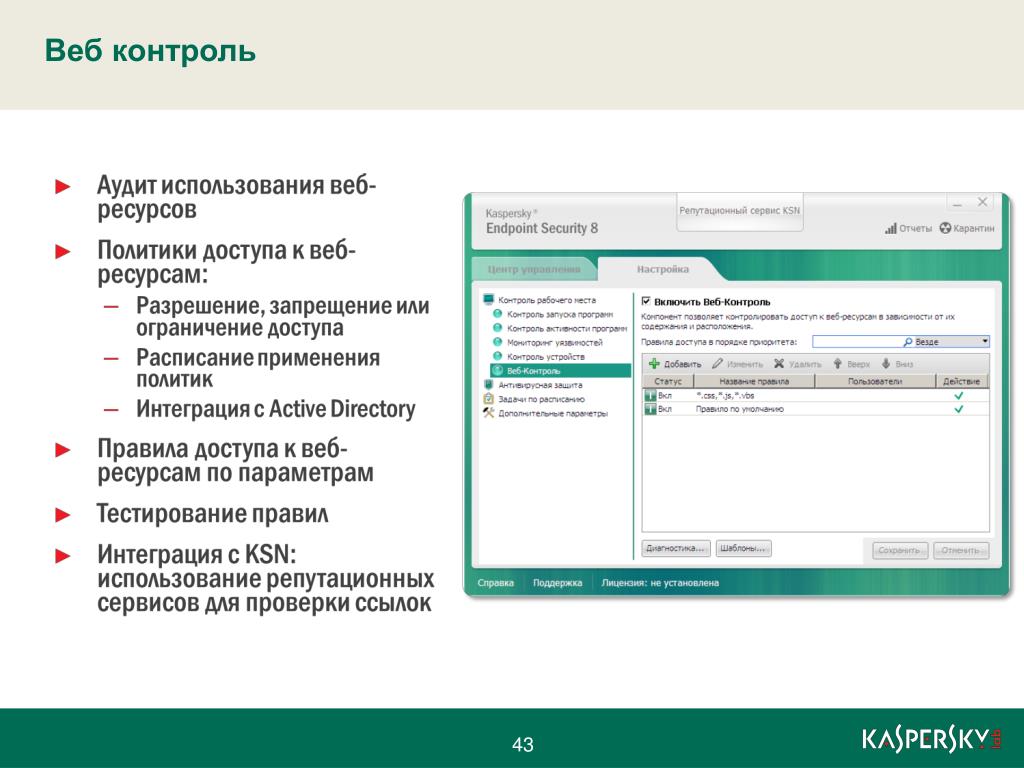
Task: Click the Сохранить button
Action: coord(900,550)
